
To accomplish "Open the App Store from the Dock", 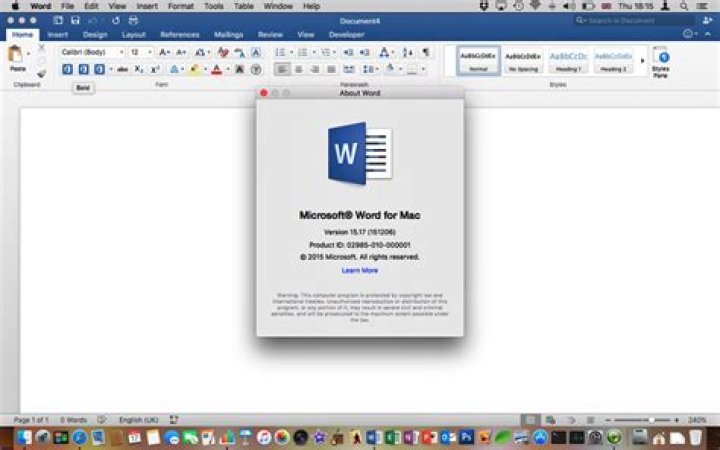I will 540,437.
